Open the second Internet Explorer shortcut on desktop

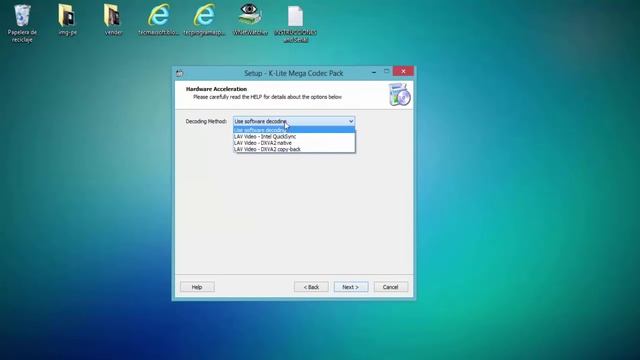(x=204, y=20)
